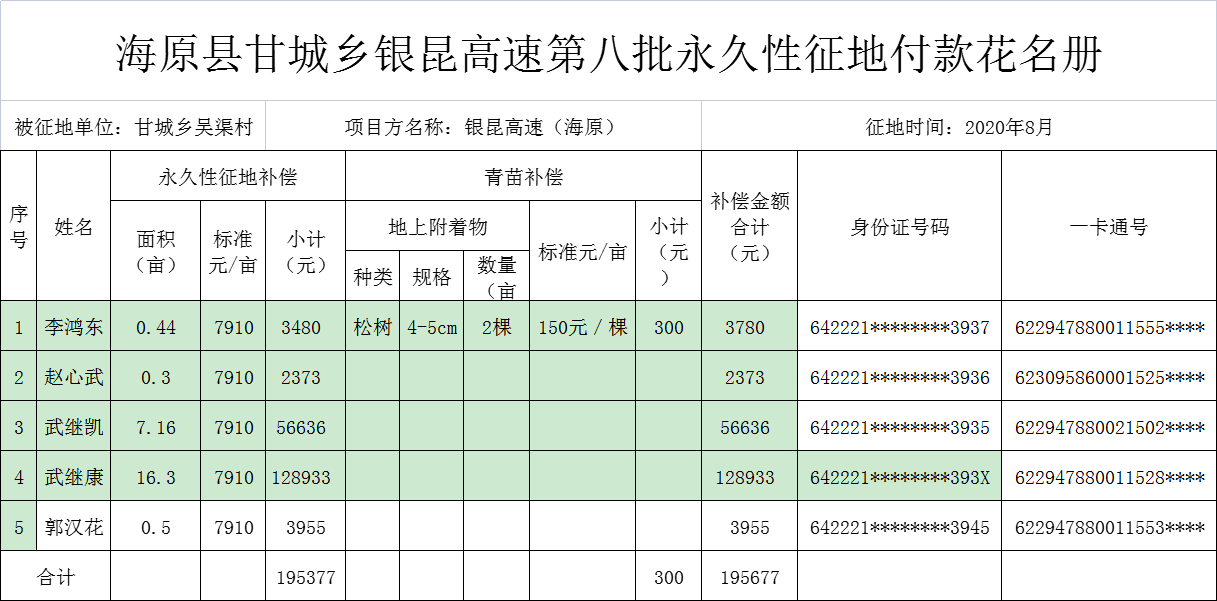This screenshot has width=1217, height=601.
Task: Click the 项目方名称 银昆高速 cell
Action: 480,128
